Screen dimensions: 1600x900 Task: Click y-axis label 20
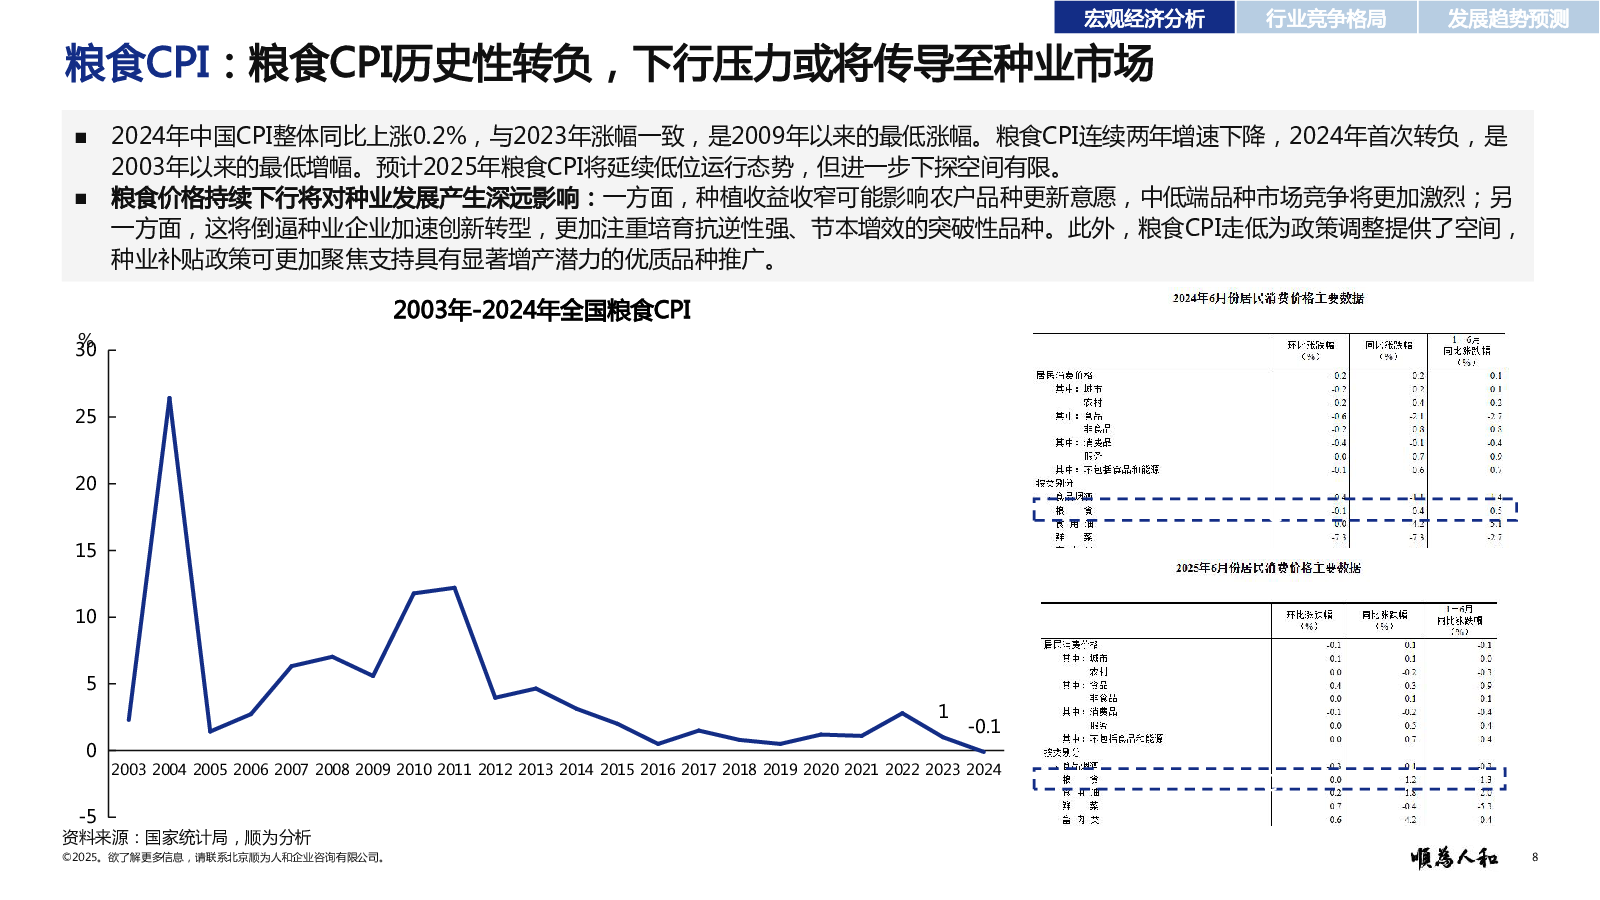tap(86, 484)
